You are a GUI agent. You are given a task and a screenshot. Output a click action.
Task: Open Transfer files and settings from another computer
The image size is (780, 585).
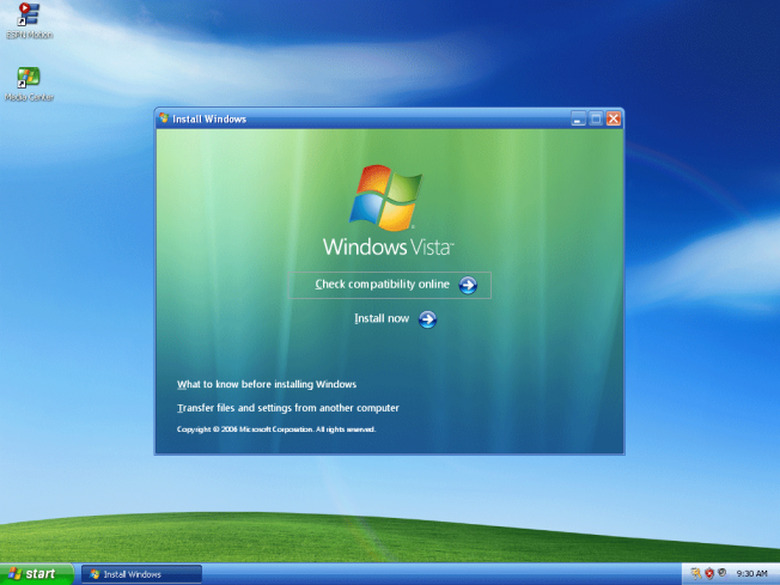(x=288, y=408)
